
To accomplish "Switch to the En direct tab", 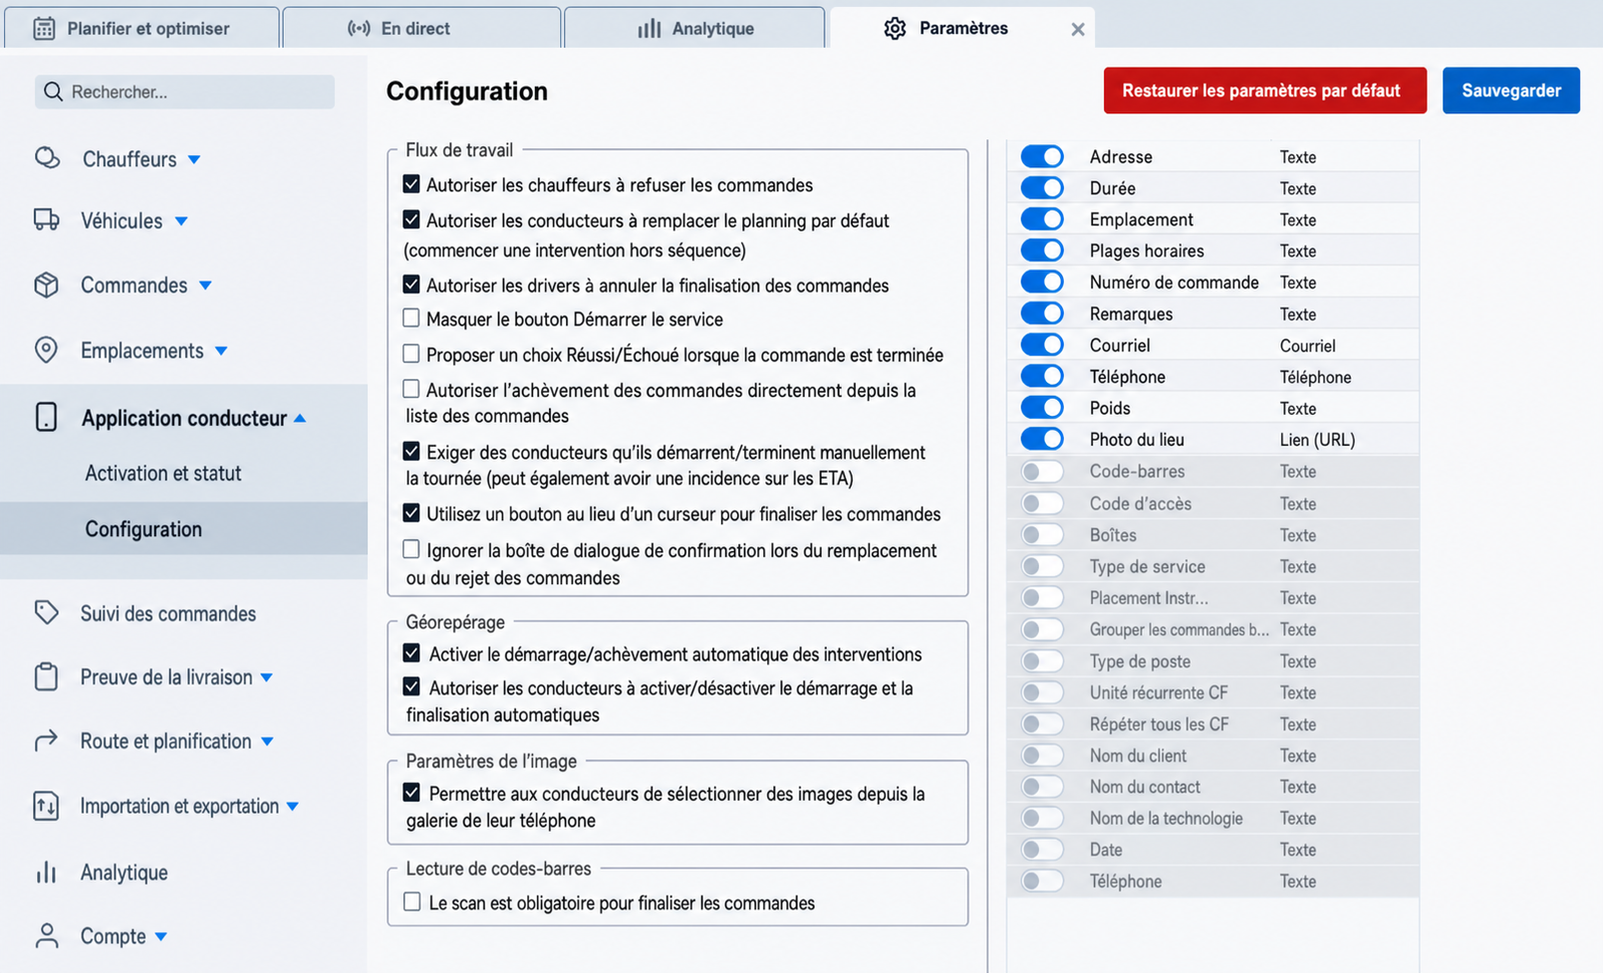I will [421, 28].
